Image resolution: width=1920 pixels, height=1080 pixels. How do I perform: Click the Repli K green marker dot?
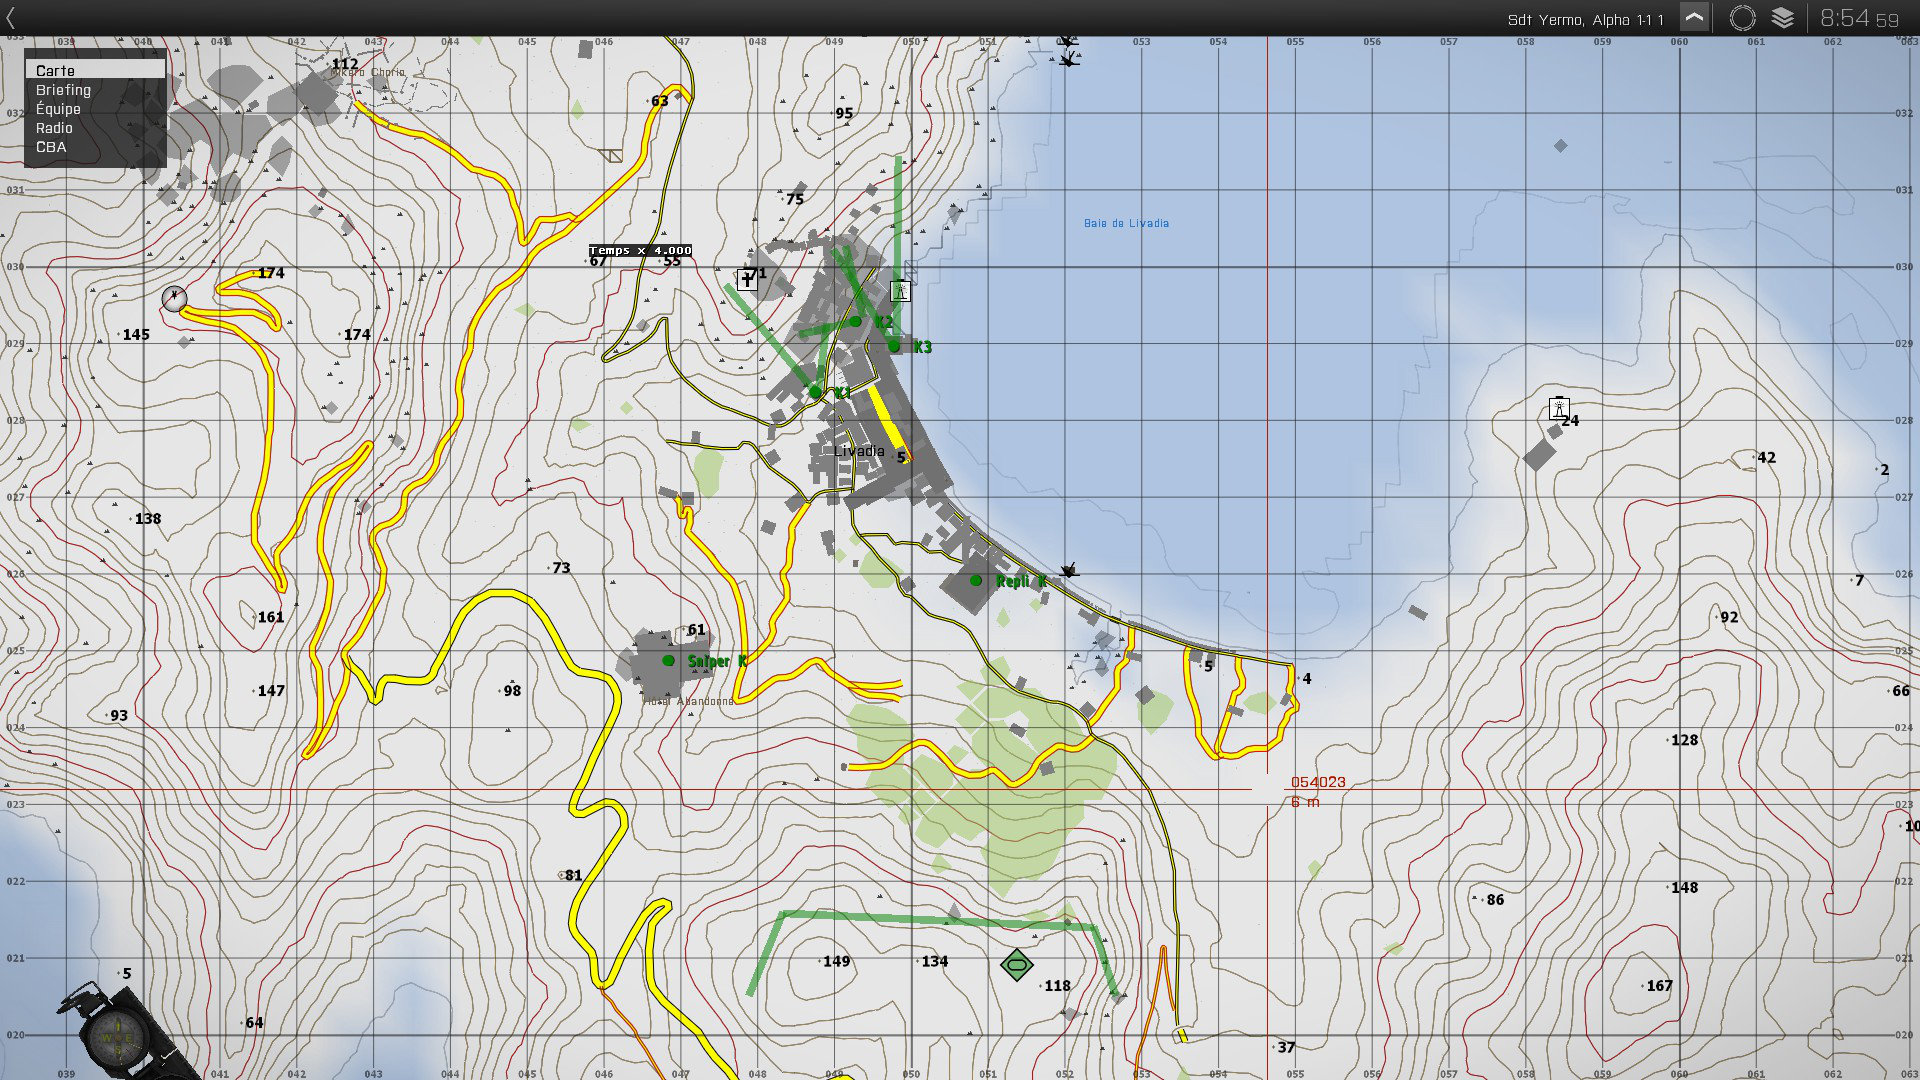point(976,580)
